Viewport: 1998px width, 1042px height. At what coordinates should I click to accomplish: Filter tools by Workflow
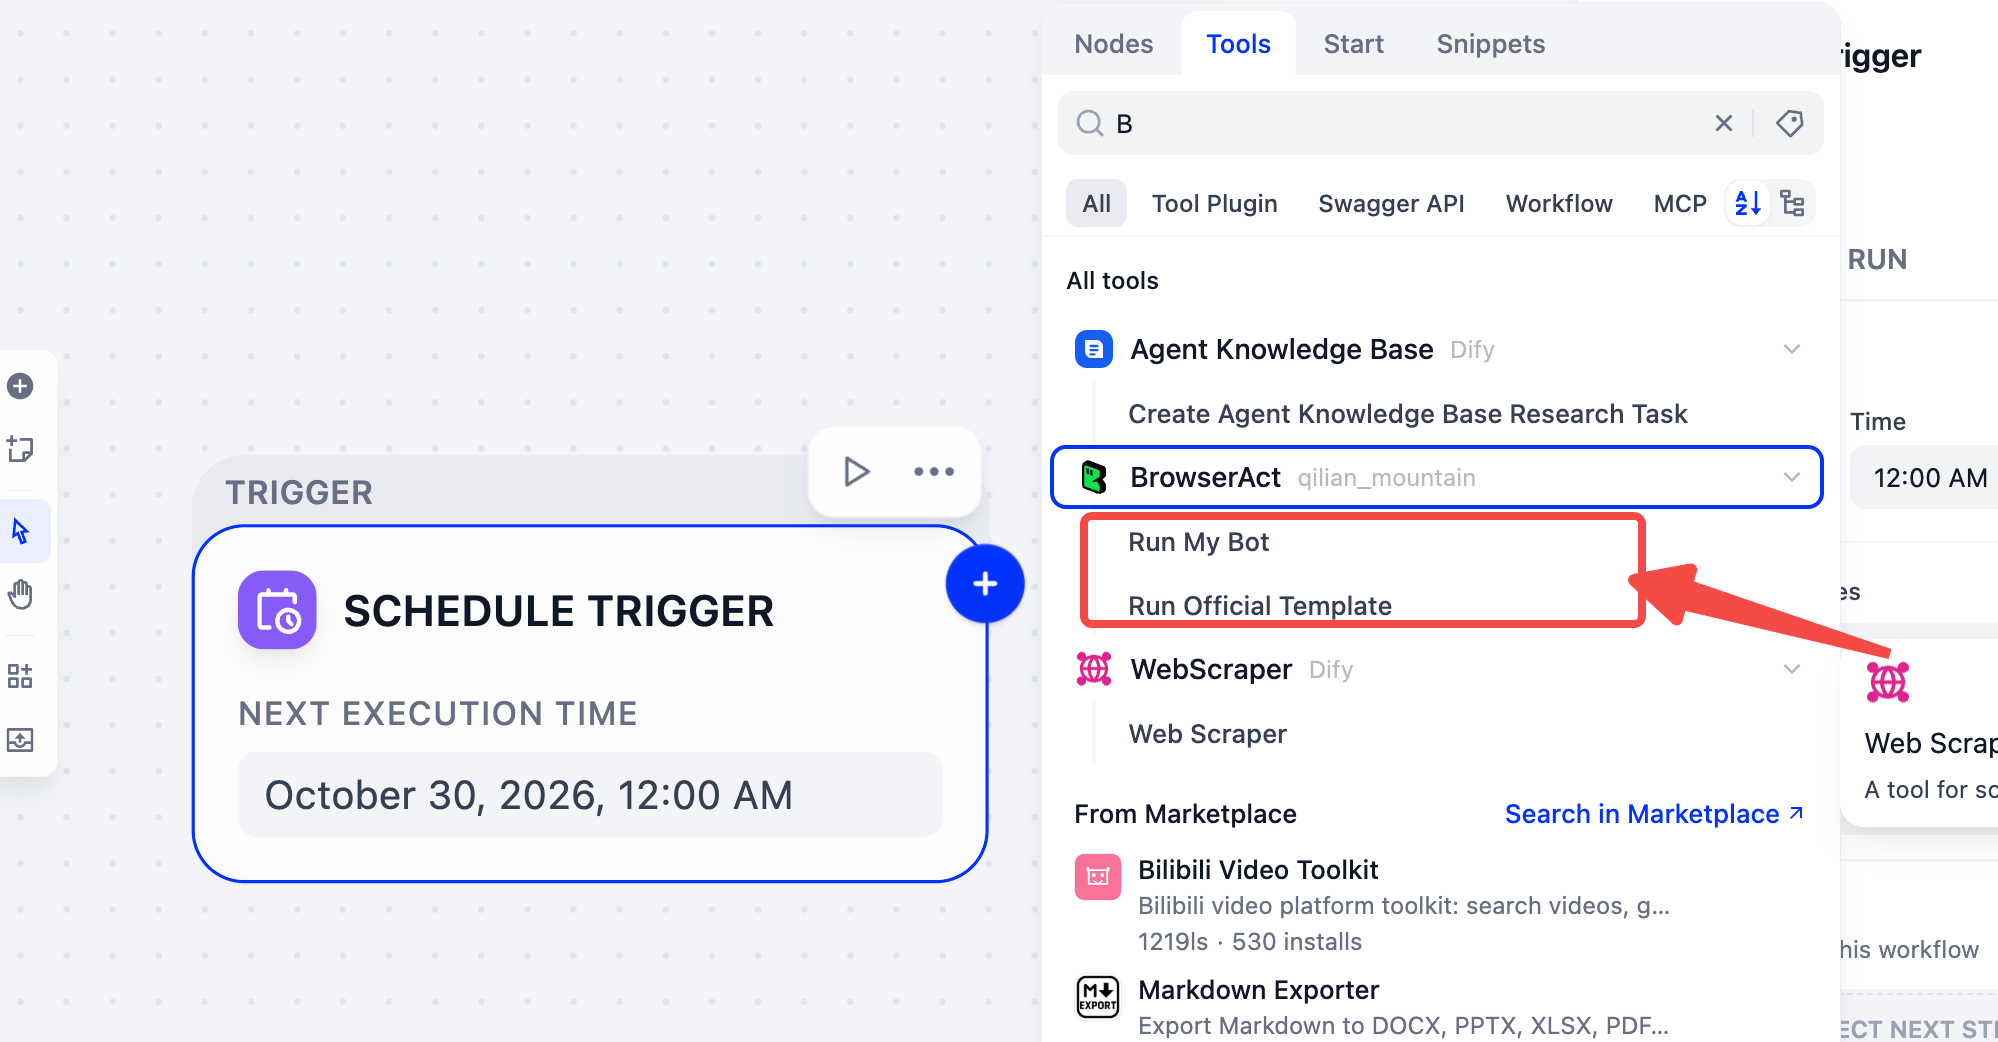(1559, 204)
